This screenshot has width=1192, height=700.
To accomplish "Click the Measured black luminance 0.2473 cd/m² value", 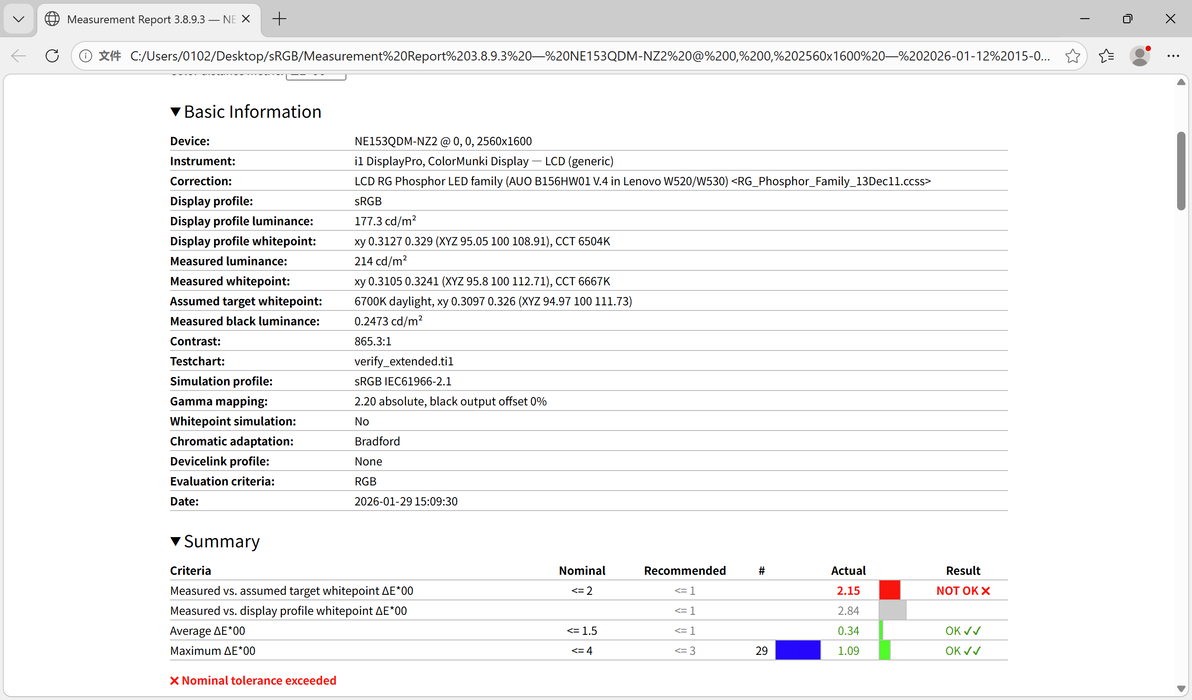I will point(388,321).
